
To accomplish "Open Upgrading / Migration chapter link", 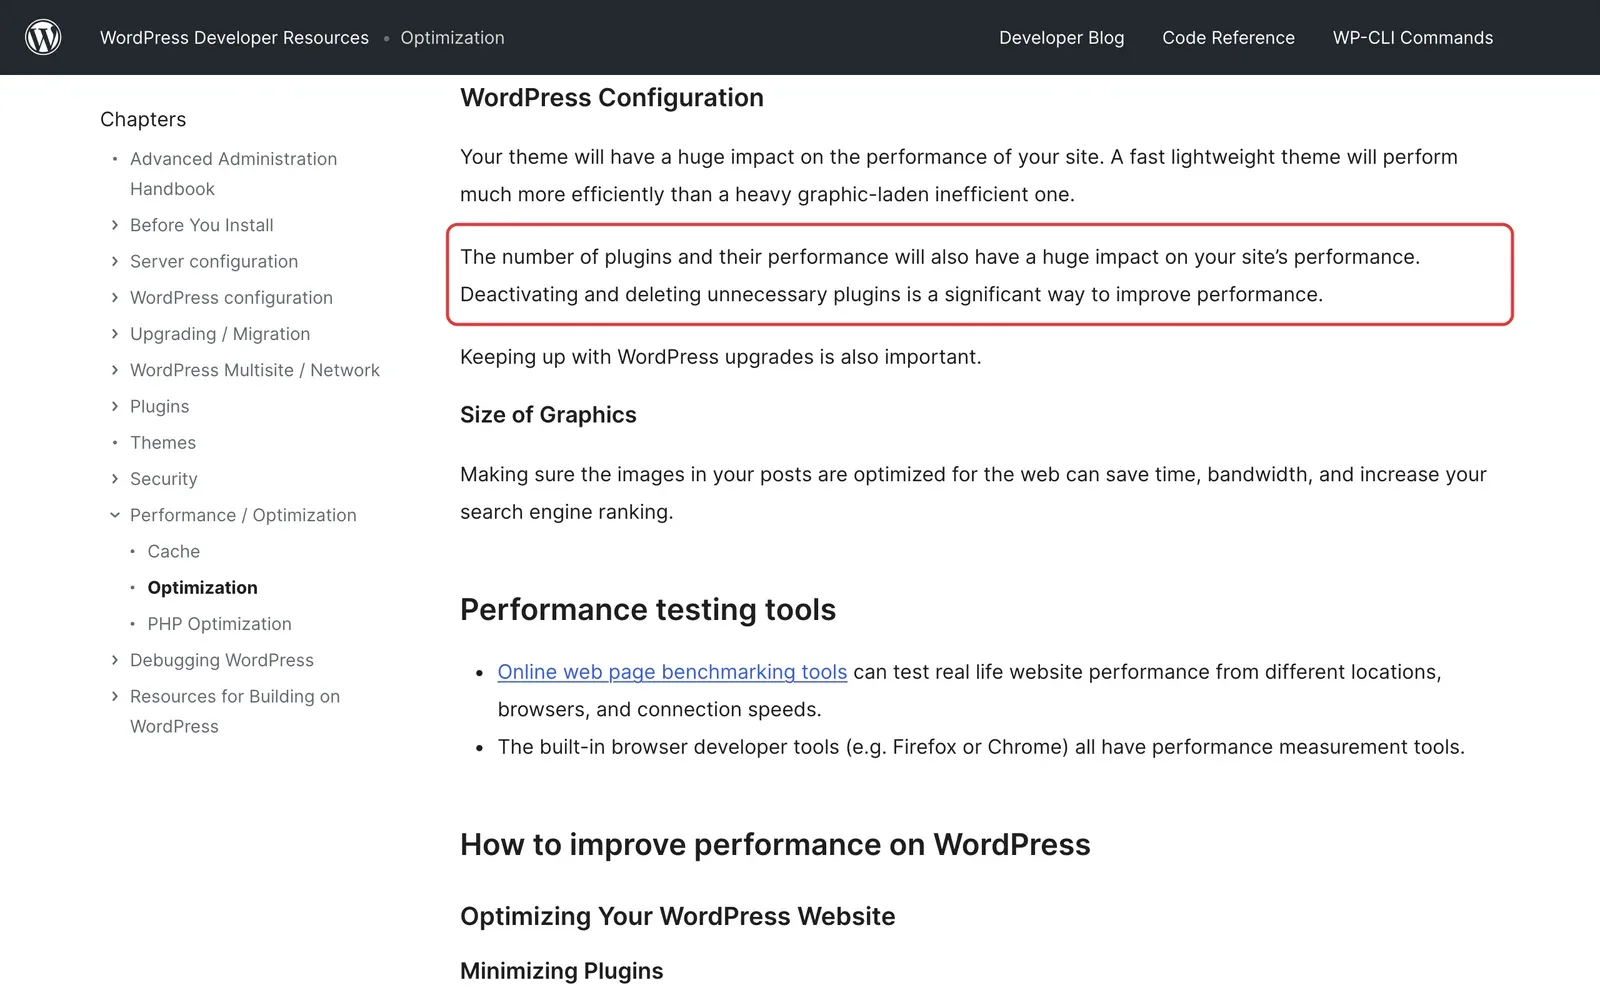I will (220, 334).
